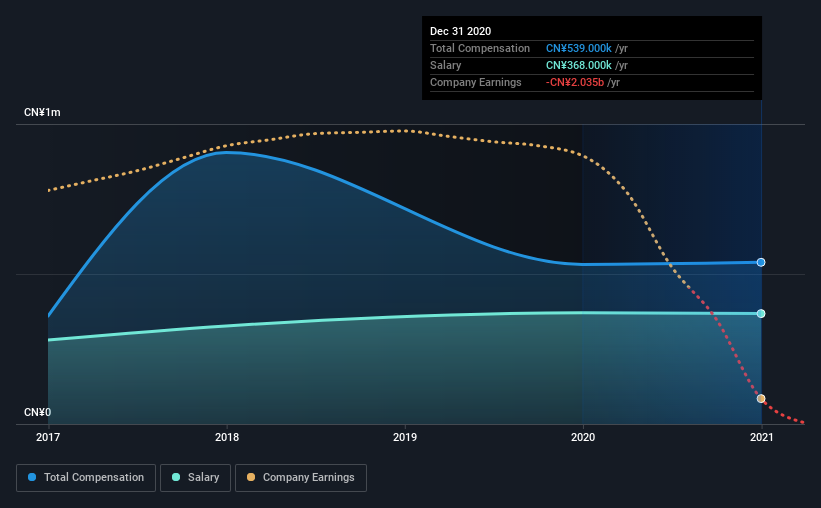Click the CN¥1m y-axis label

tap(42, 113)
